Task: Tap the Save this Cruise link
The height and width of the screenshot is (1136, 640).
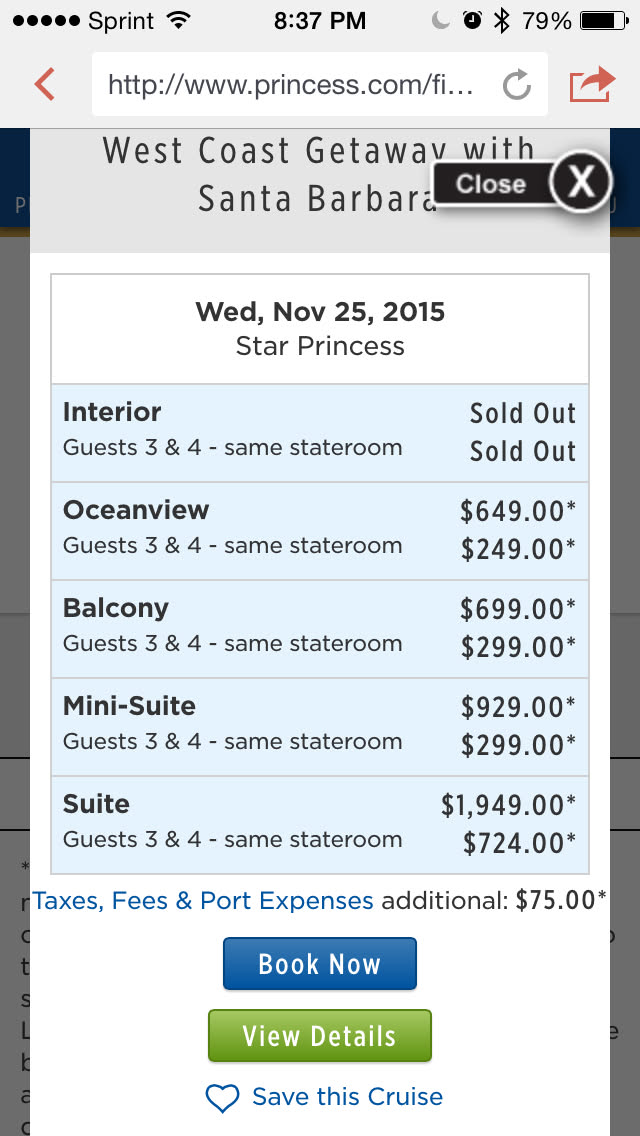Action: coord(347,1097)
